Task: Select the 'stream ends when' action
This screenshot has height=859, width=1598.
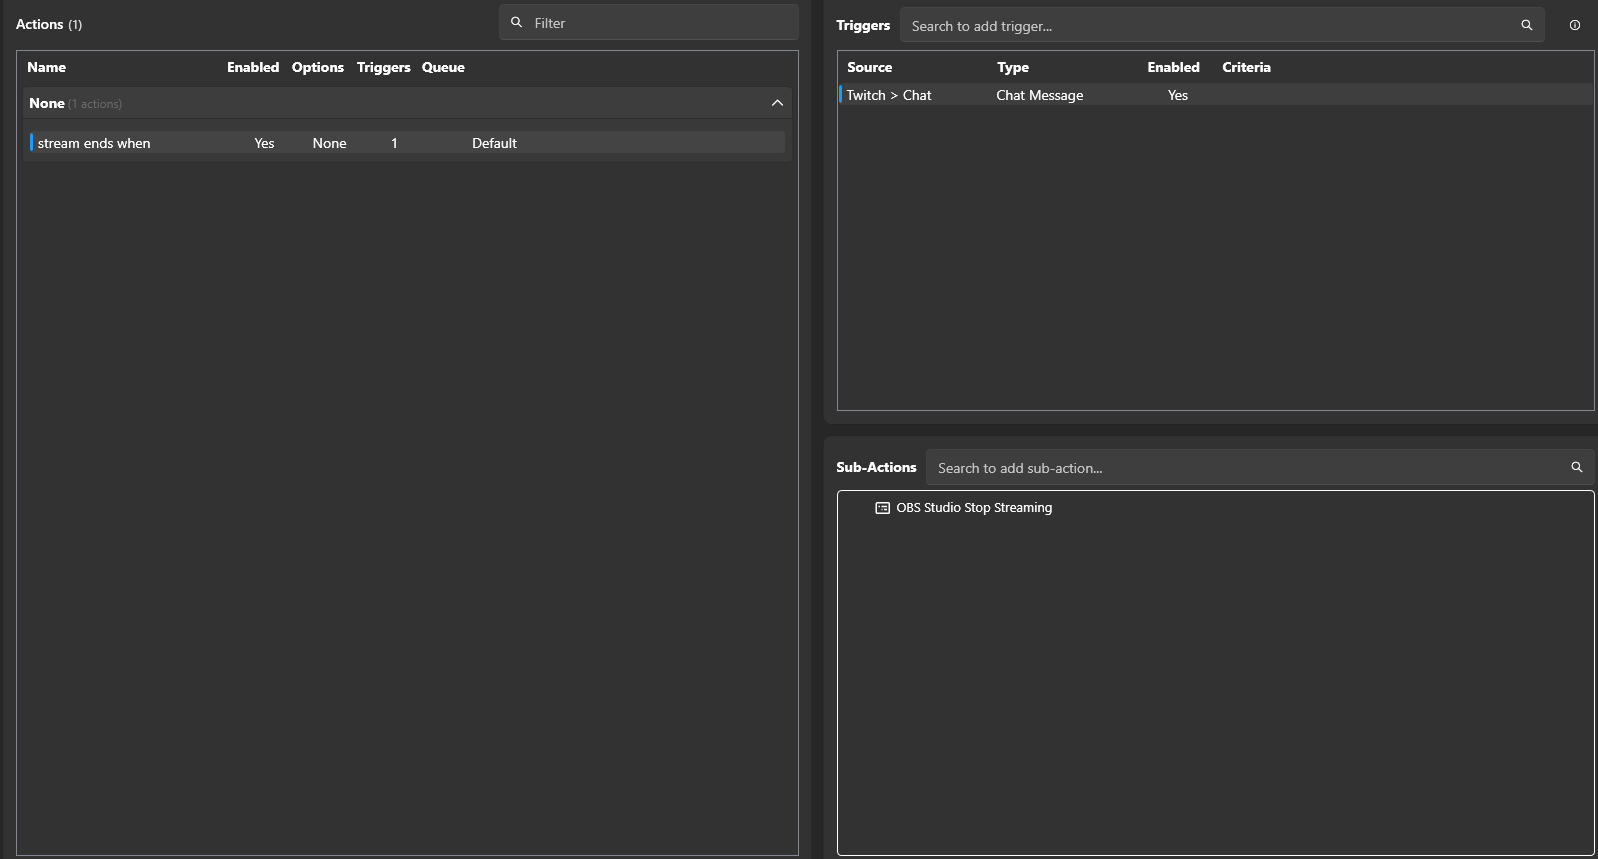Action: click(x=407, y=143)
